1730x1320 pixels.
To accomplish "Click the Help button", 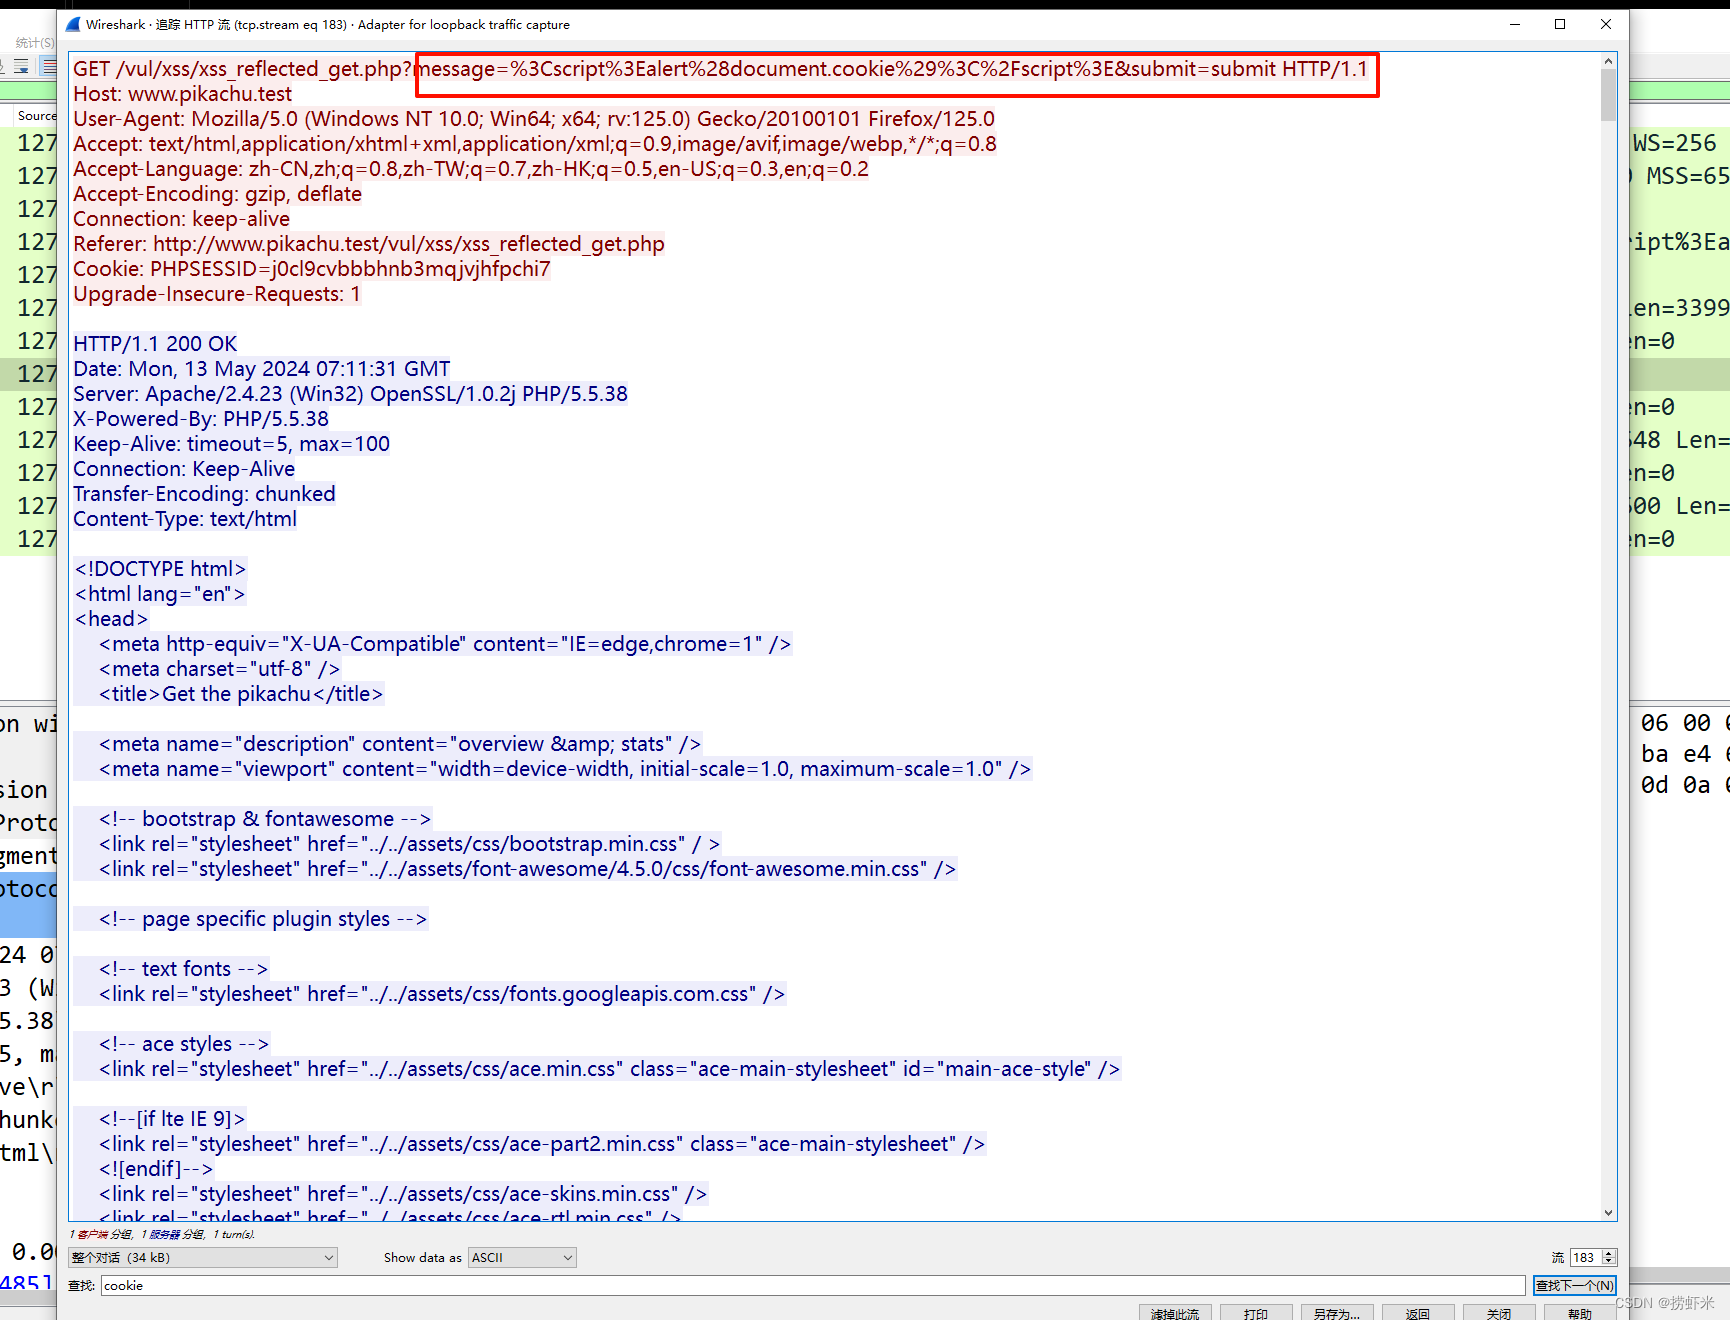I will coord(1580,1313).
